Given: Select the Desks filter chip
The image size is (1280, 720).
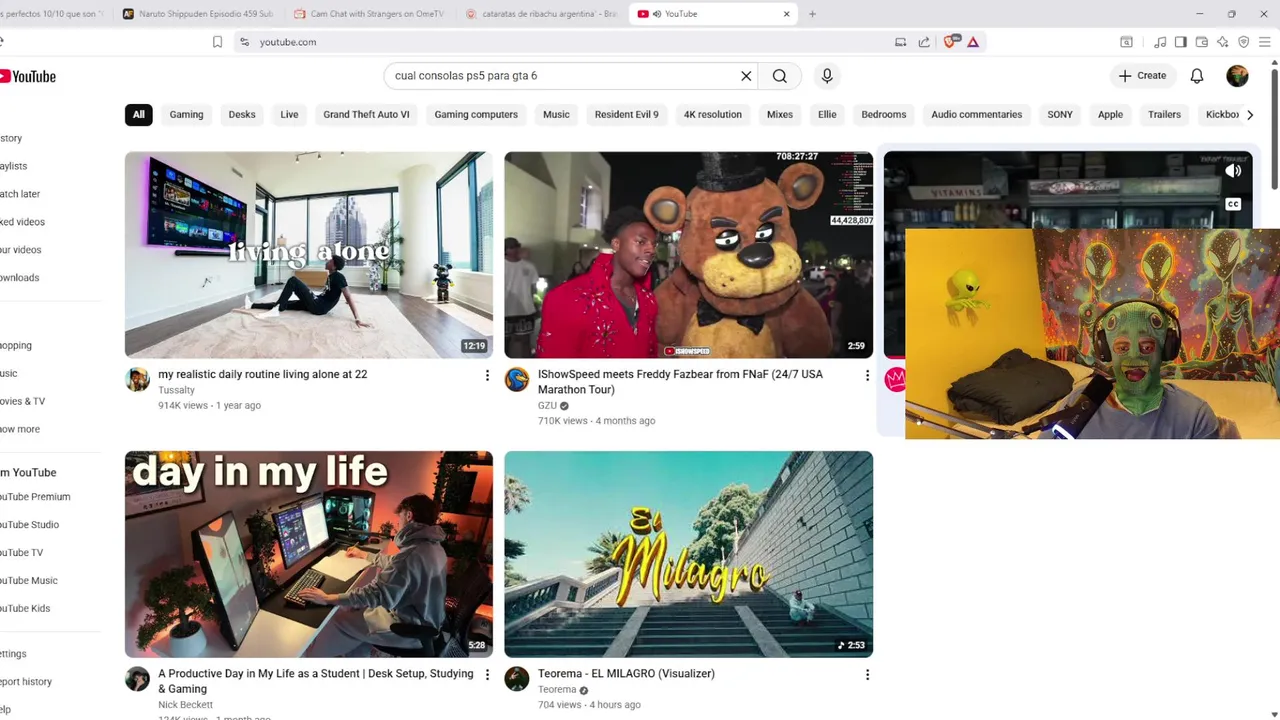Looking at the screenshot, I should [x=242, y=115].
